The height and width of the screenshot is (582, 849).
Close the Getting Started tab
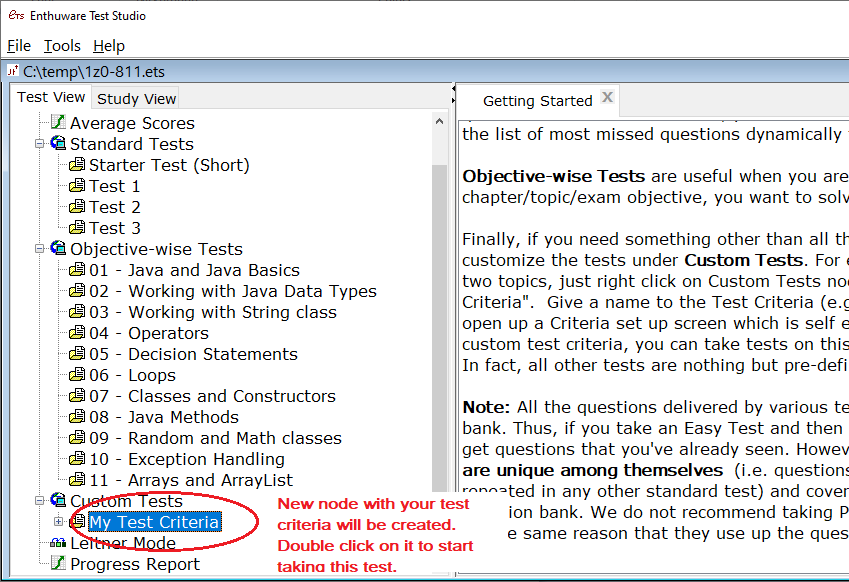pyautogui.click(x=606, y=98)
